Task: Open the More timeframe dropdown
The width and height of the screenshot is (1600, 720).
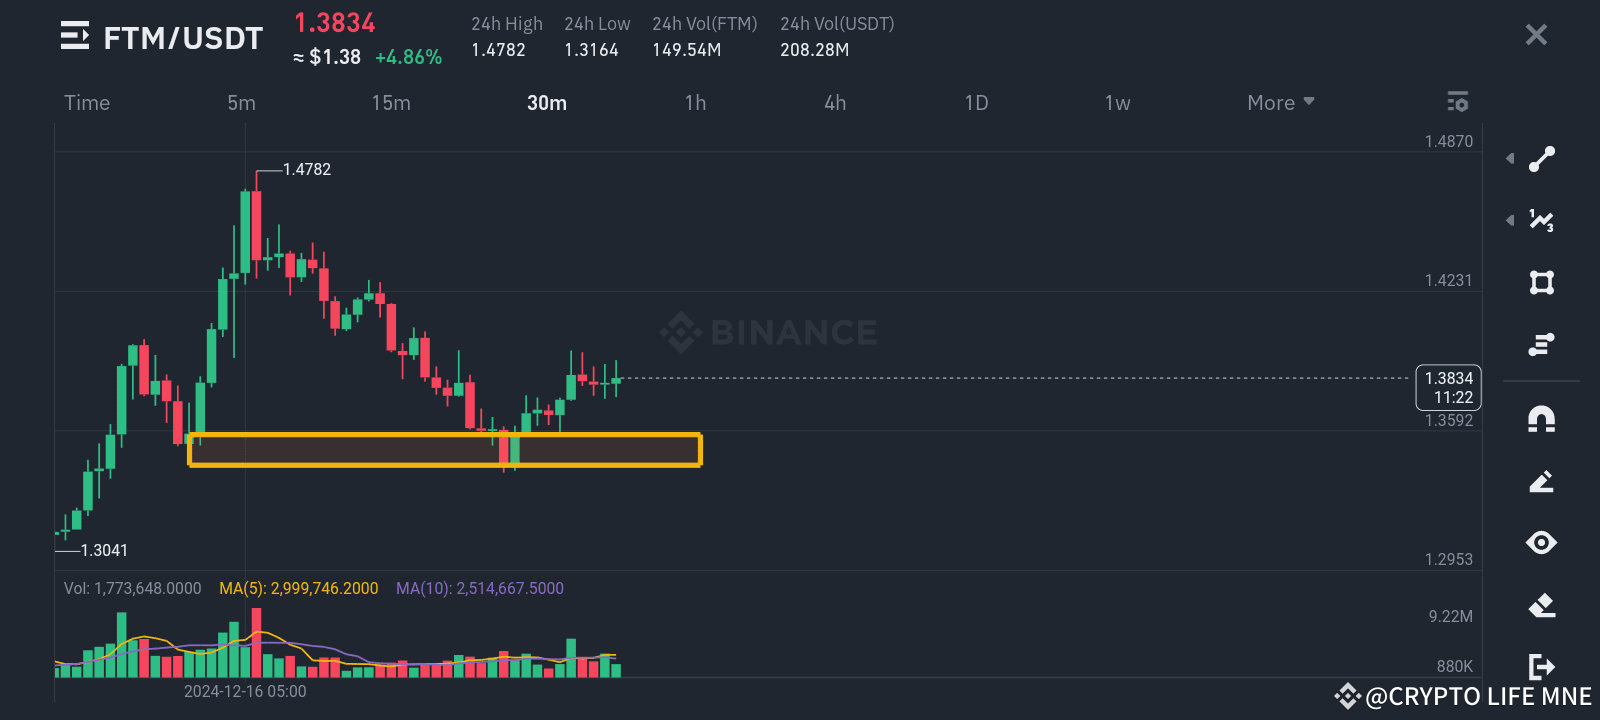Action: pos(1280,102)
